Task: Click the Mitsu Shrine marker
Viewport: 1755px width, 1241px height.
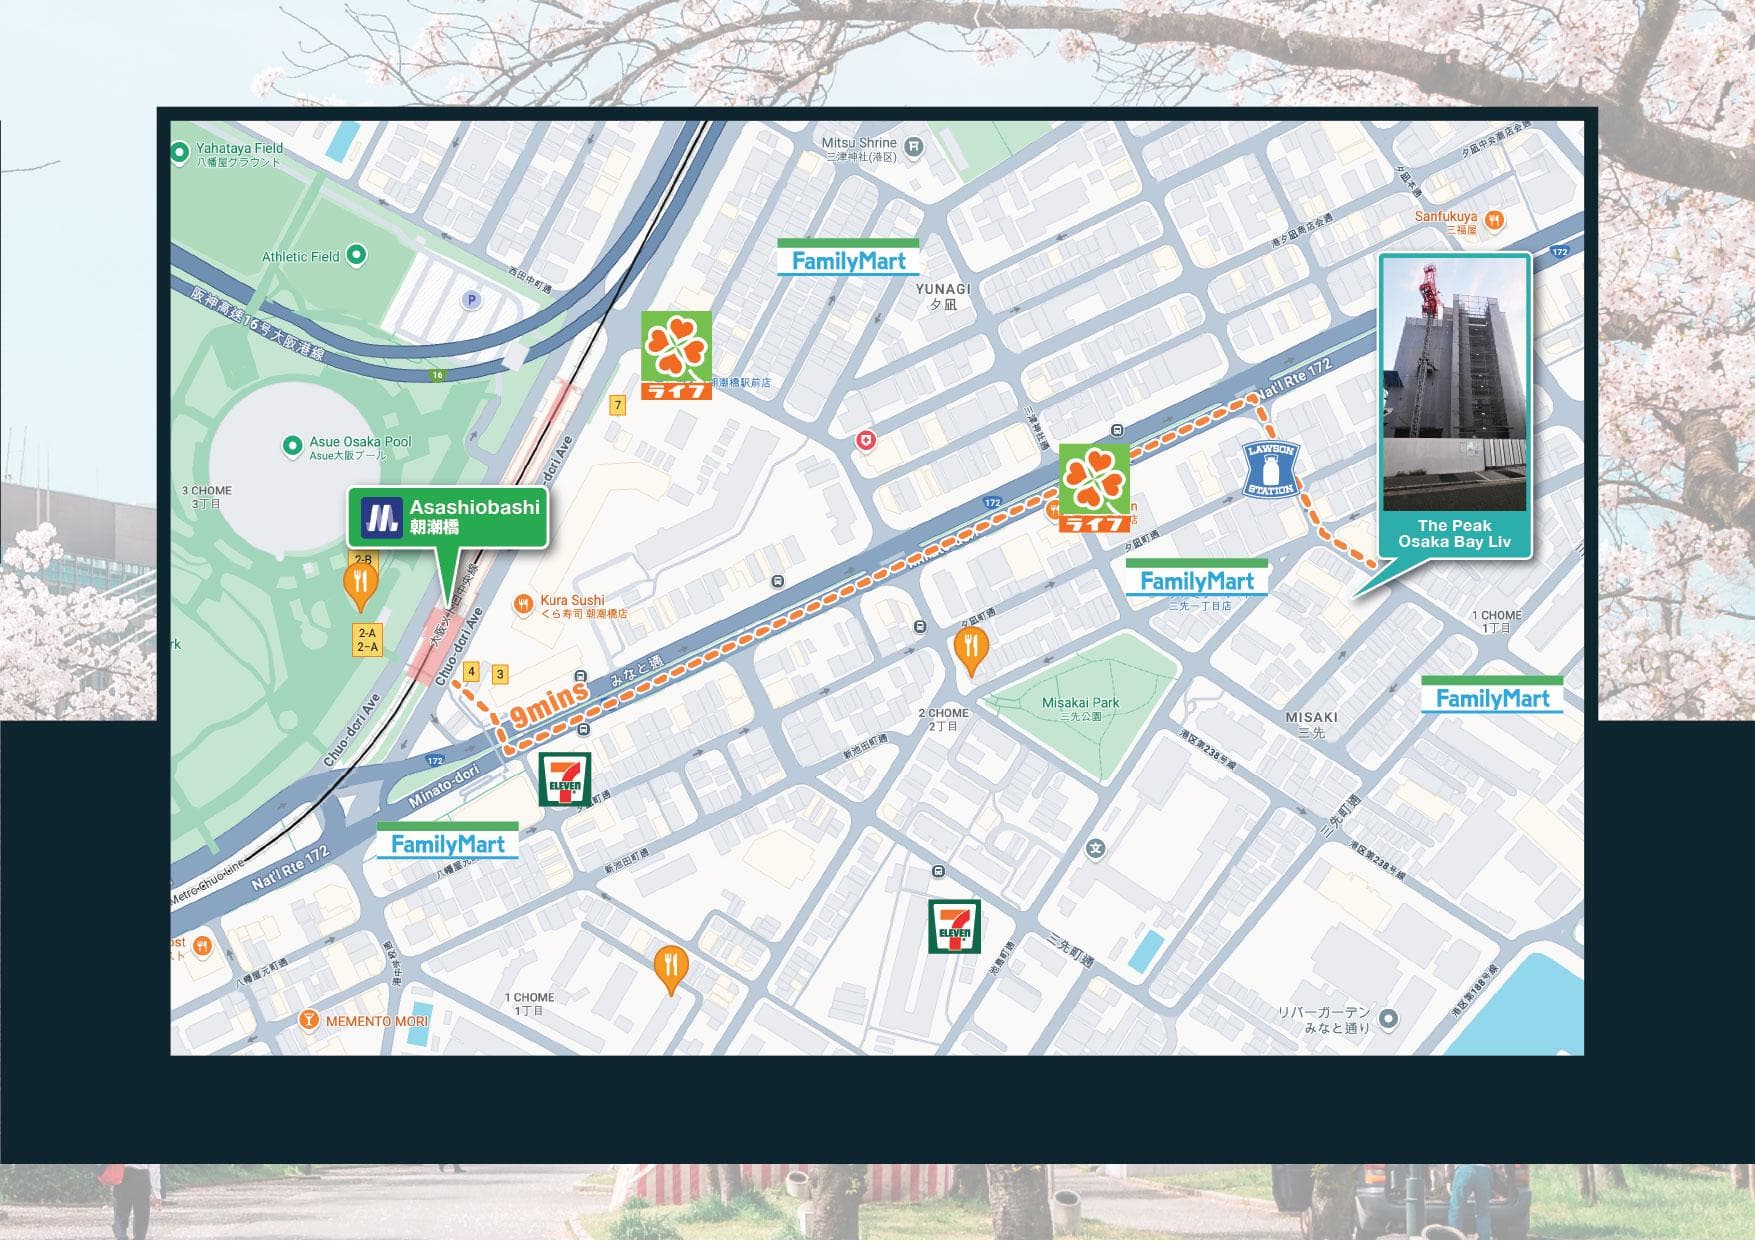Action: [913, 148]
